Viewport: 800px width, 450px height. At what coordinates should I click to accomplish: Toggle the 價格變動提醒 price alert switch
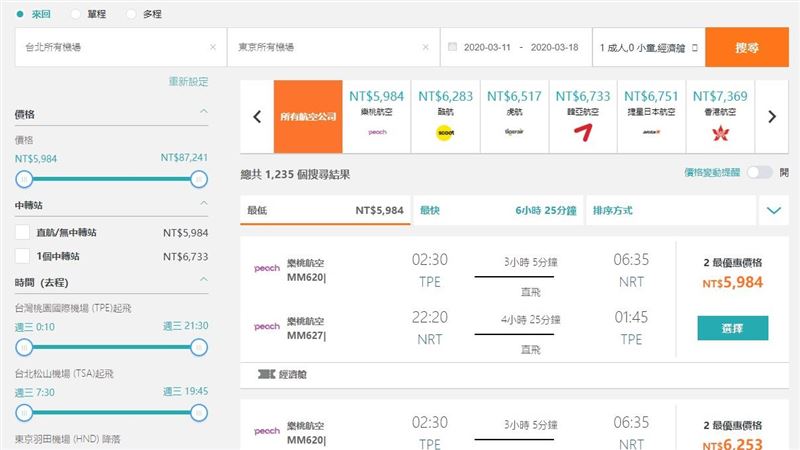point(760,172)
